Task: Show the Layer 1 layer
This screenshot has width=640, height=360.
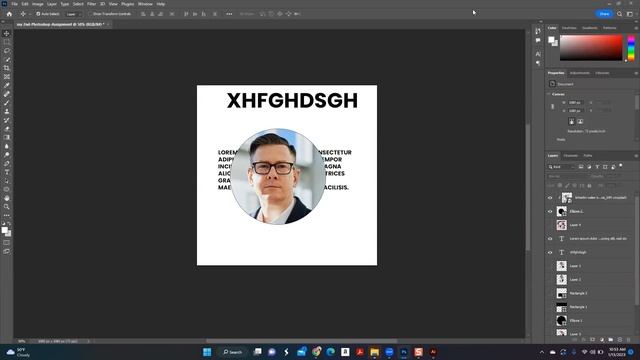Action: pyautogui.click(x=550, y=266)
